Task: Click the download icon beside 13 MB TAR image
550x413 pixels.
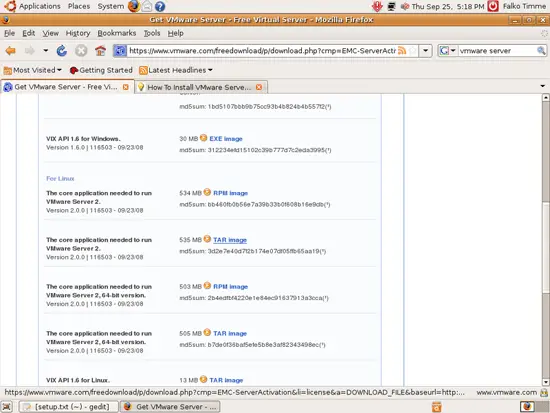Action: pos(203,379)
